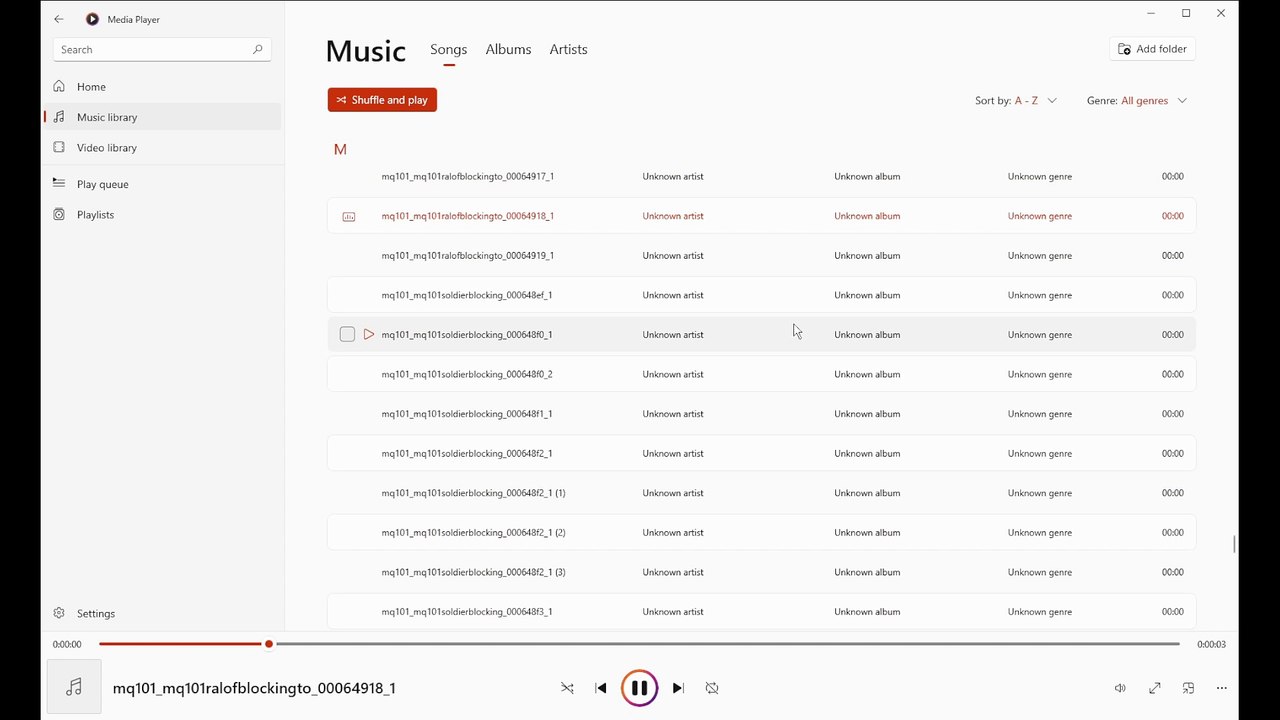1280x720 pixels.
Task: Switch to the Albums tab
Action: (508, 49)
